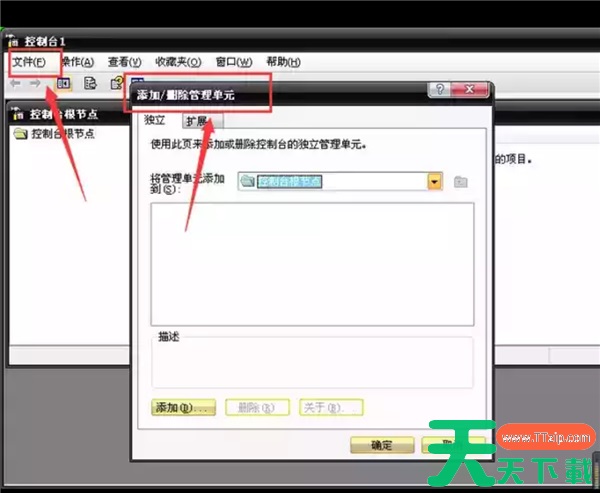Open the 文件(F) menu

tap(29, 62)
